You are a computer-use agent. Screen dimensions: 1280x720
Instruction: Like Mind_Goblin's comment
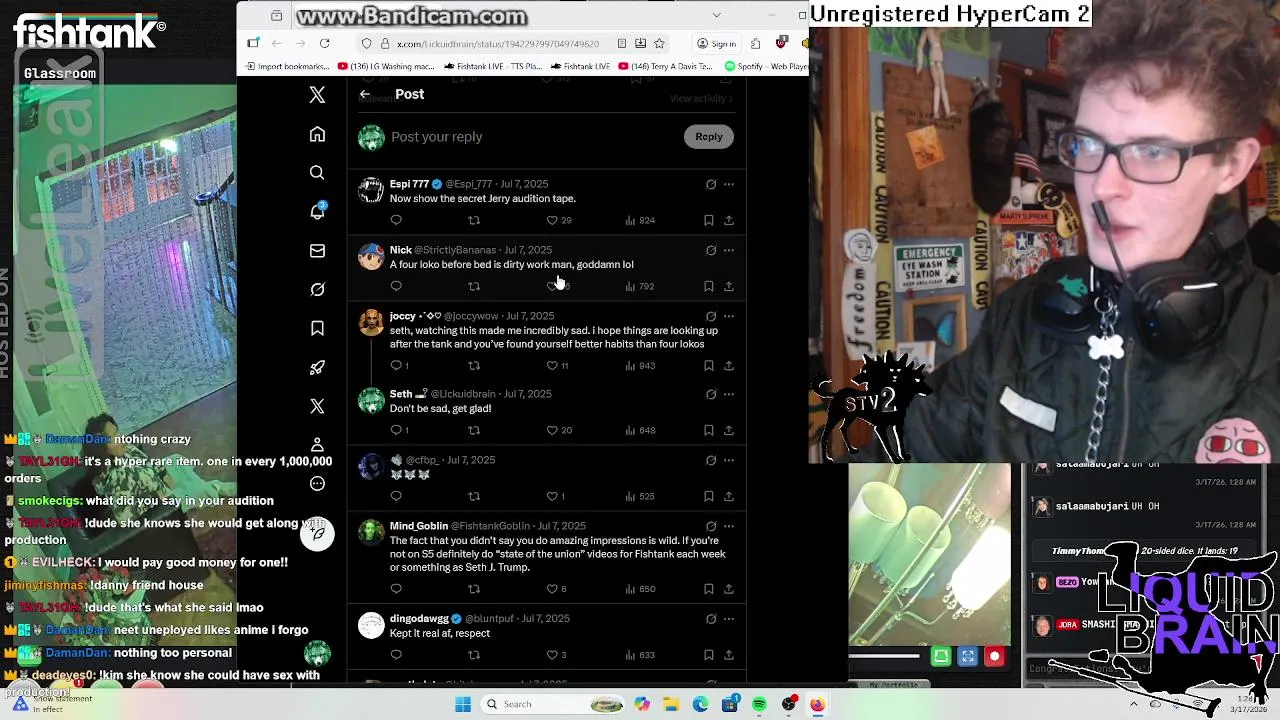pos(556,589)
